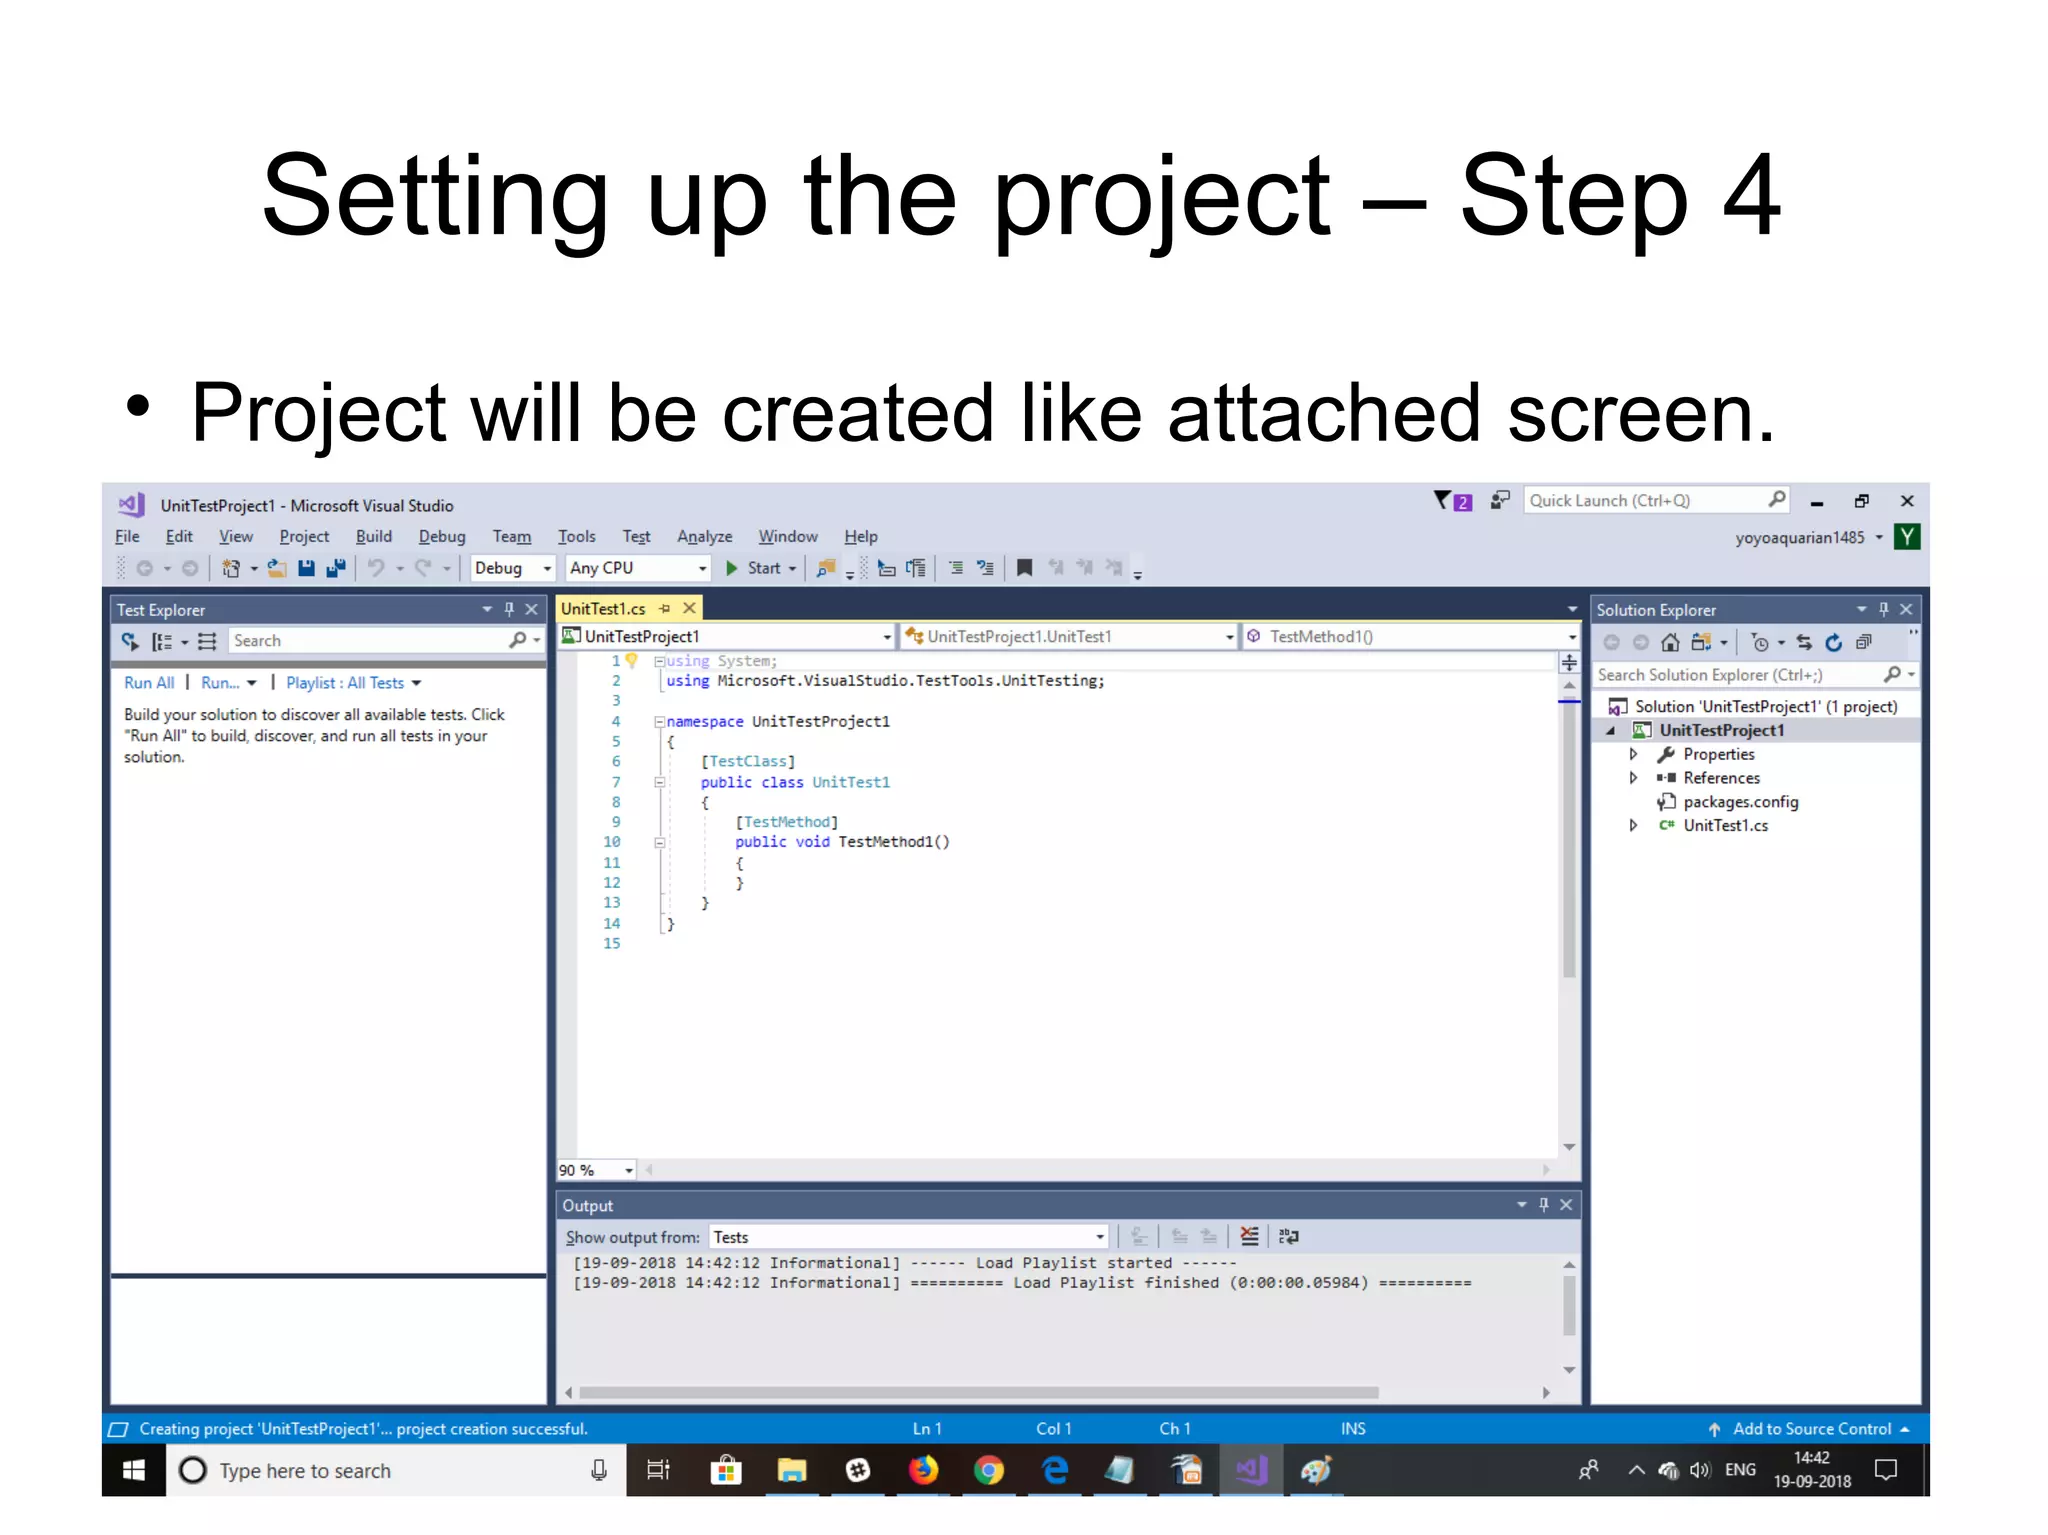Toggle auto-hide pin on Output panel
2048x1535 pixels.
[1544, 1205]
